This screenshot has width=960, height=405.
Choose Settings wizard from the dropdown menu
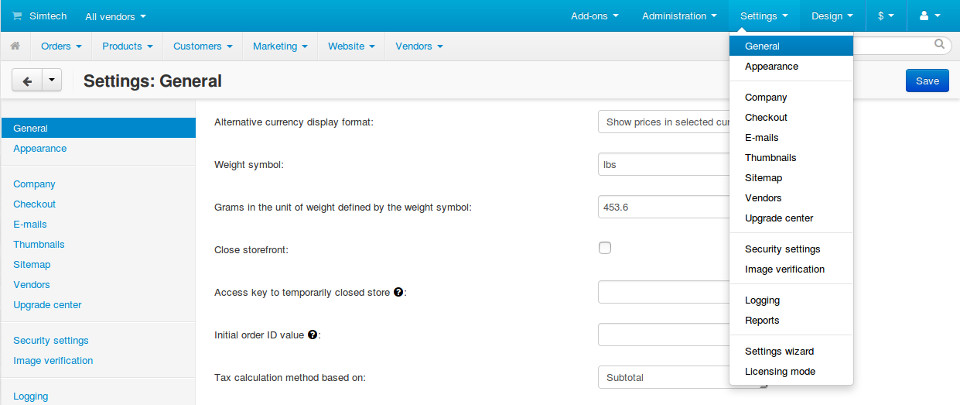[x=779, y=351]
